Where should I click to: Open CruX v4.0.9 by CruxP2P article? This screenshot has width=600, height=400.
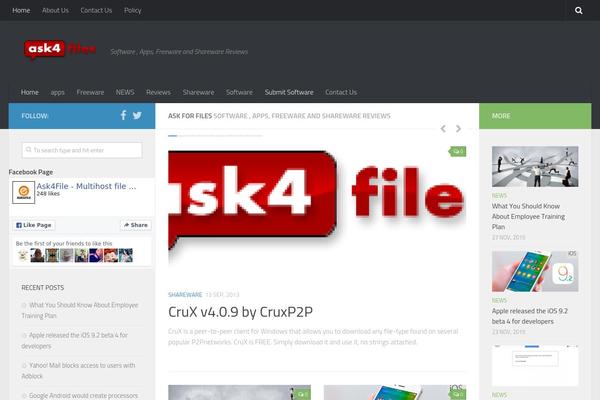pyautogui.click(x=240, y=312)
